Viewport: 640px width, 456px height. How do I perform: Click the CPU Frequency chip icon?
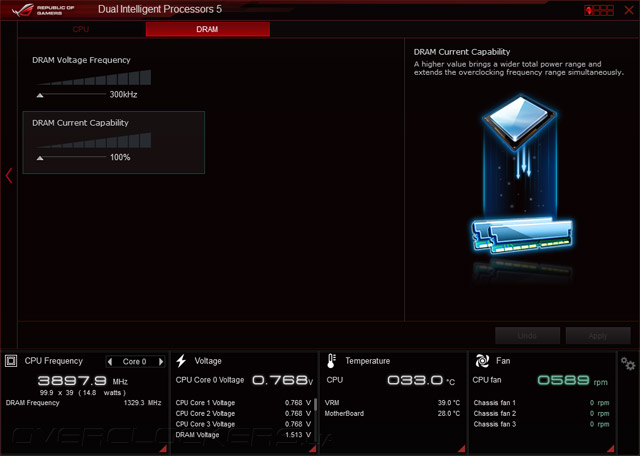coord(11,361)
